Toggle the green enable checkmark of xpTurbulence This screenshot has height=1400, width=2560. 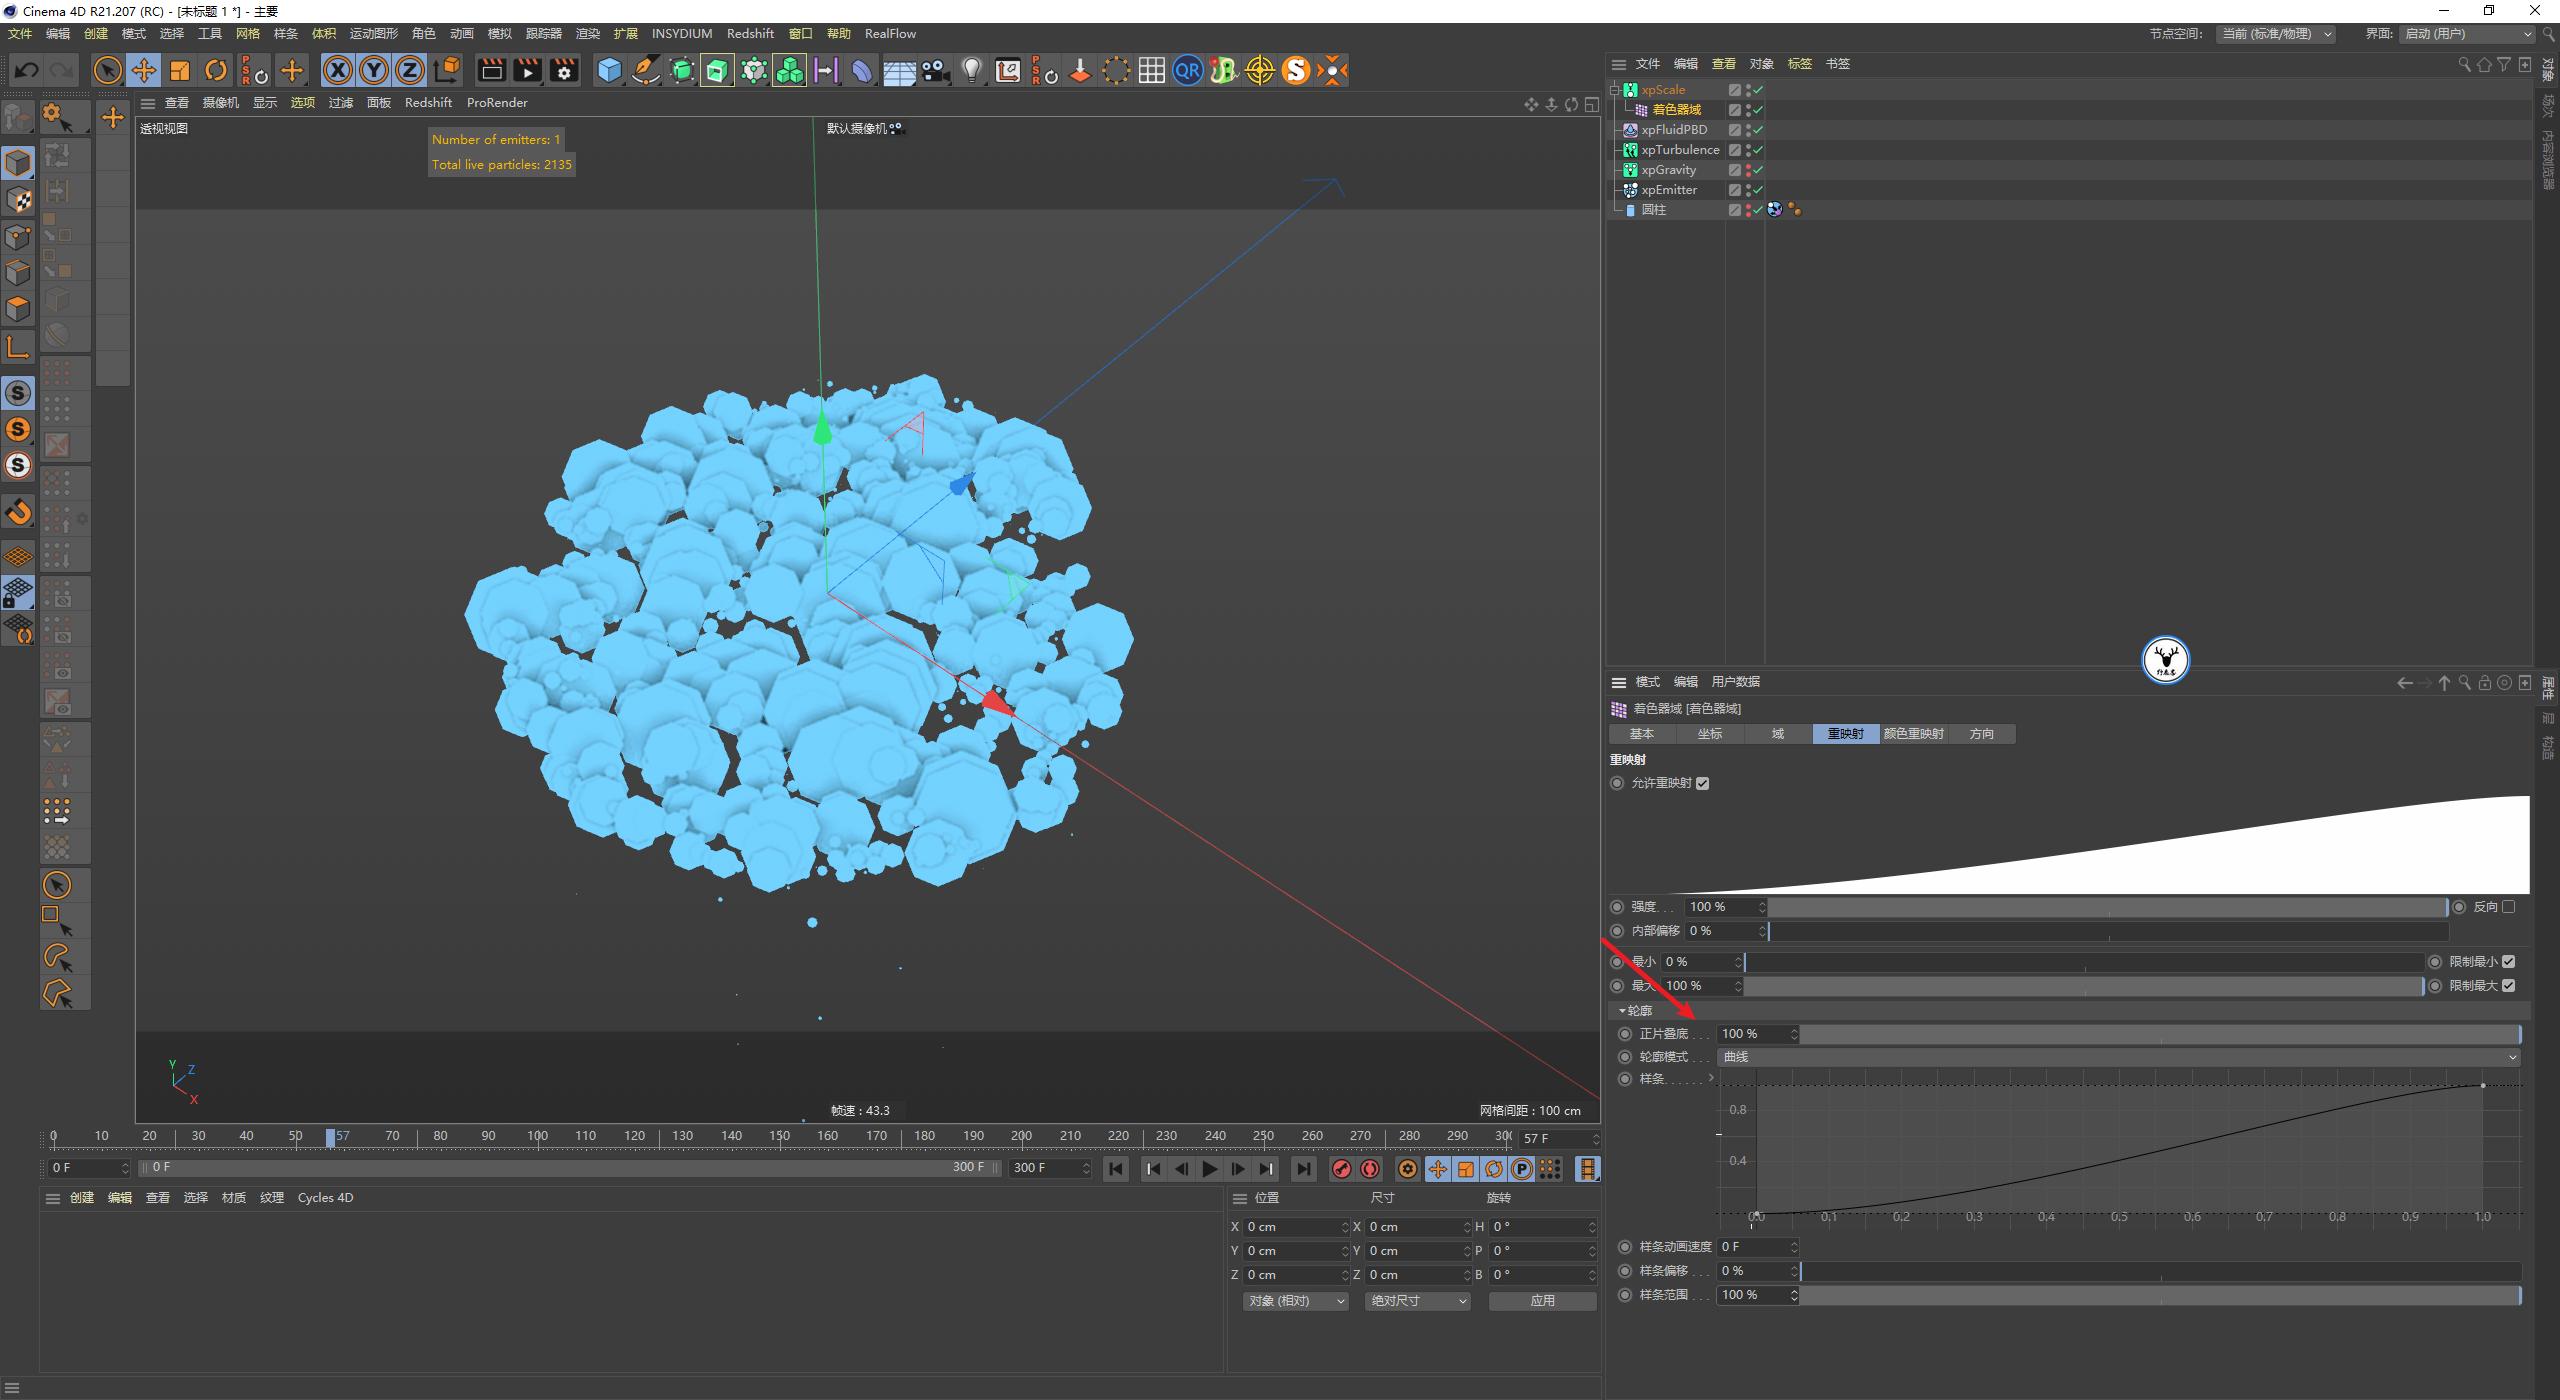coord(1757,149)
